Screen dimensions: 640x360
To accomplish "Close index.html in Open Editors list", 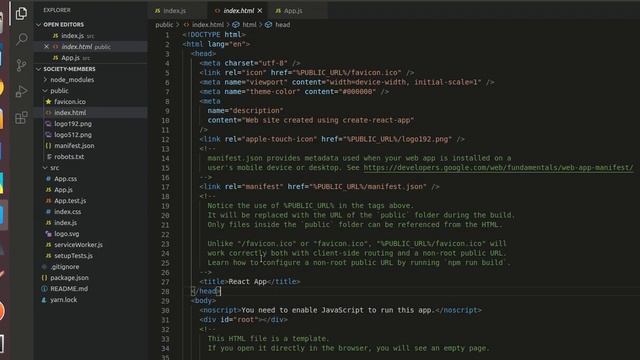I will pos(46,47).
